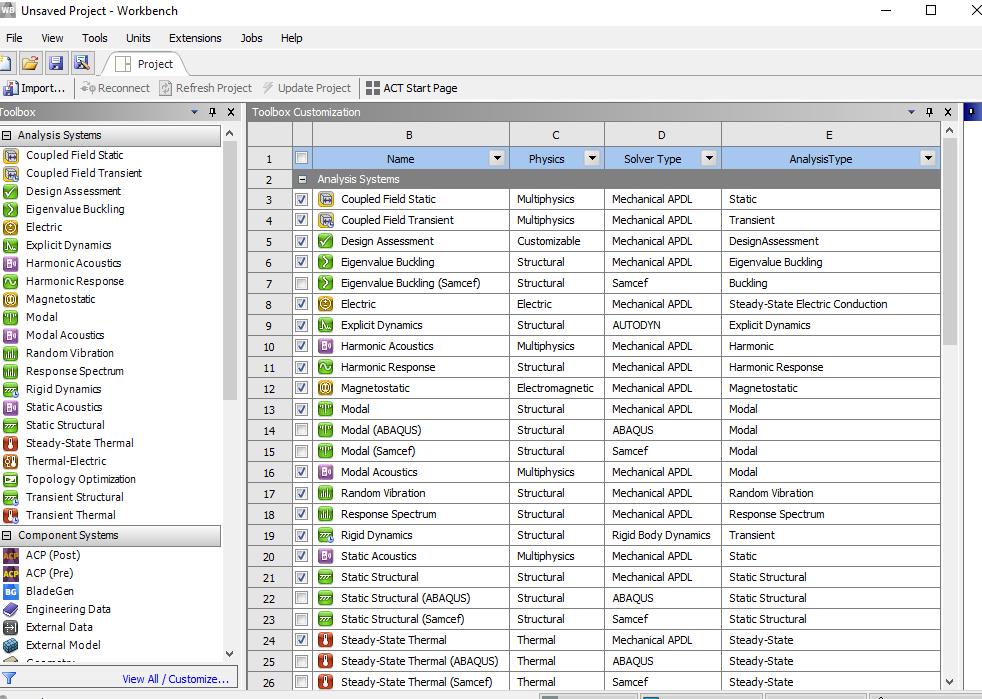Open the Jobs menu

tap(251, 38)
